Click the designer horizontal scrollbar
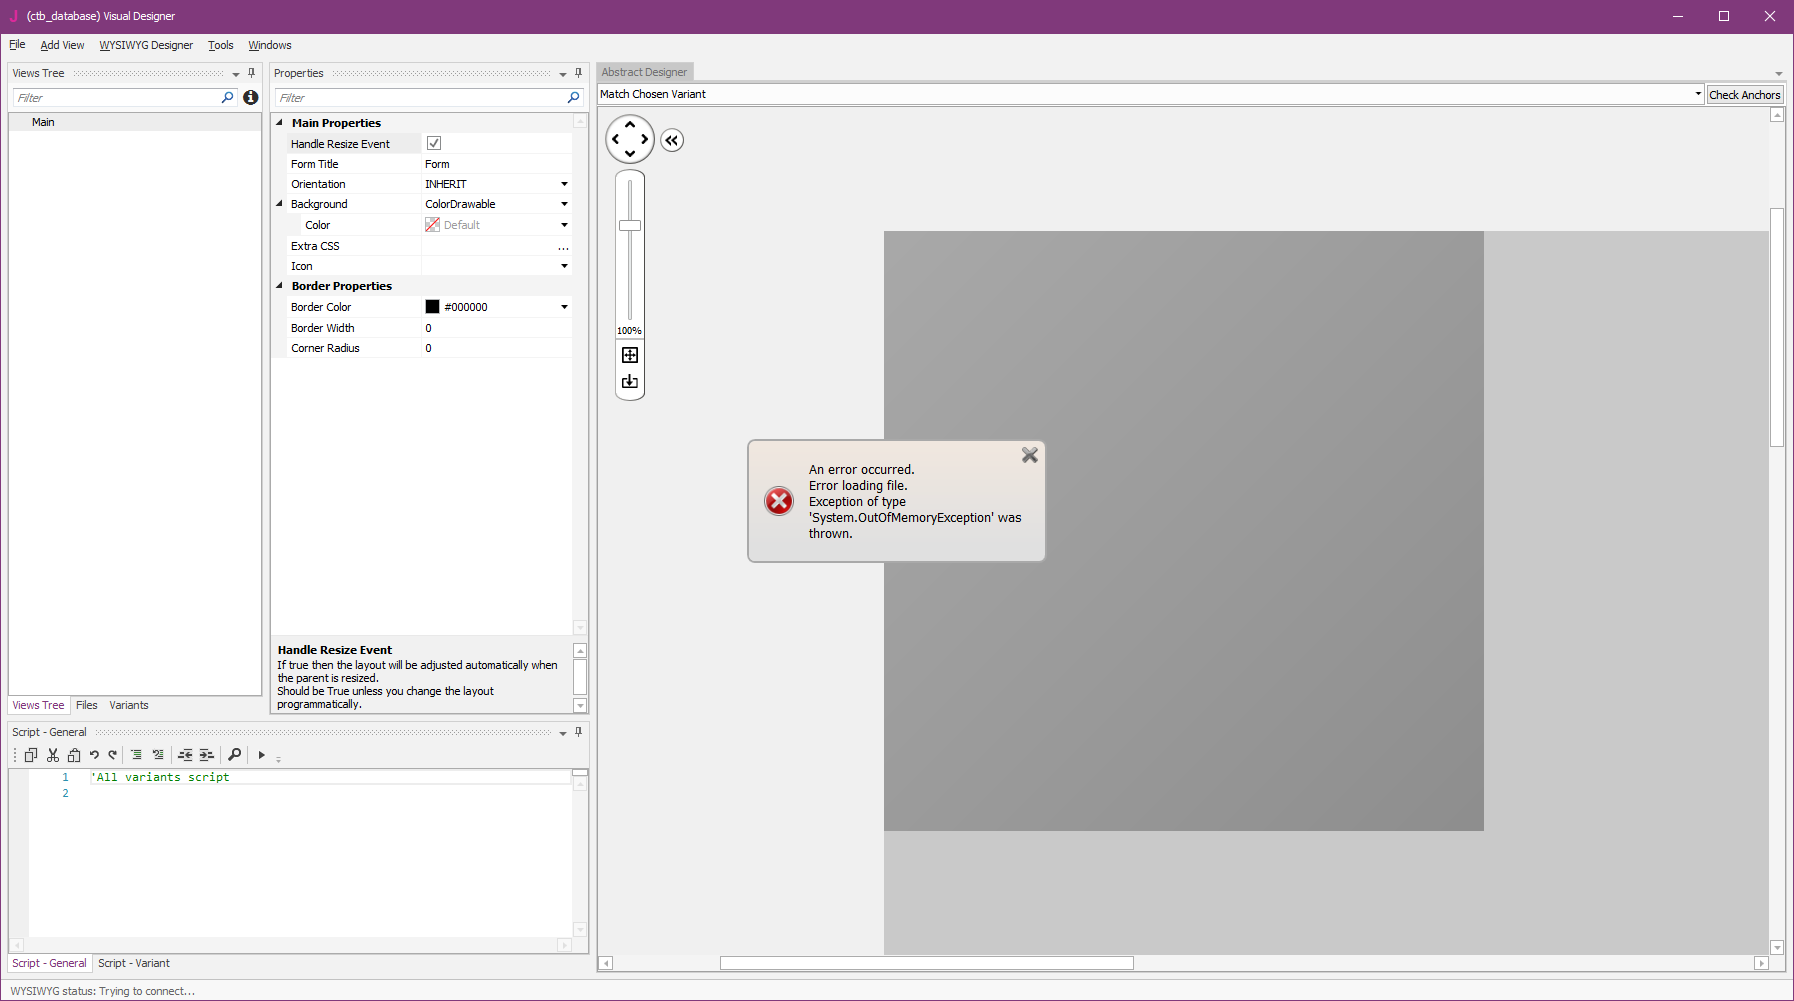Viewport: 1794px width, 1001px height. [x=927, y=963]
